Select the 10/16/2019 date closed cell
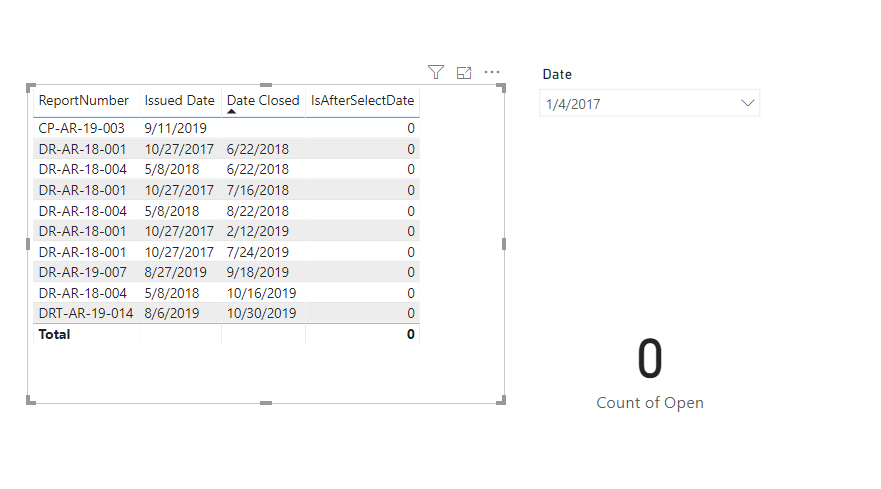The height and width of the screenshot is (489, 881). (261, 293)
